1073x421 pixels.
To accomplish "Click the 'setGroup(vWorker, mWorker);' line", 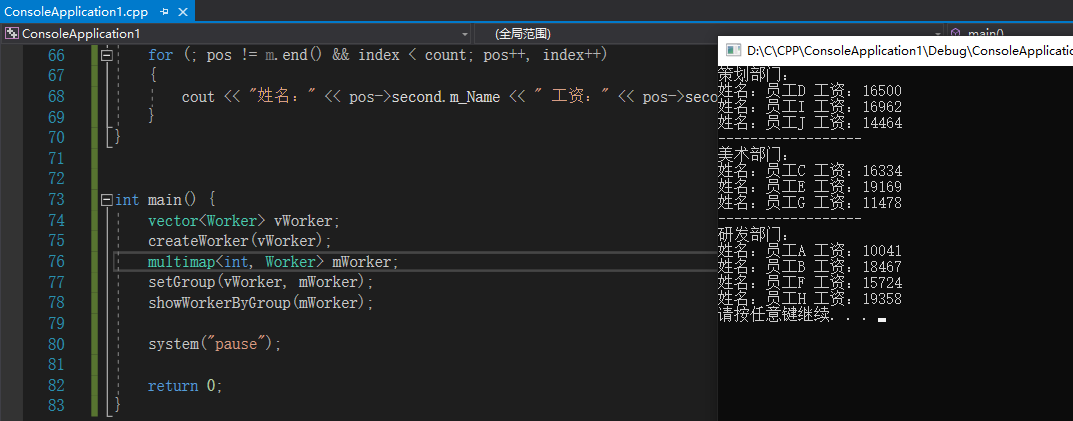I will (261, 282).
